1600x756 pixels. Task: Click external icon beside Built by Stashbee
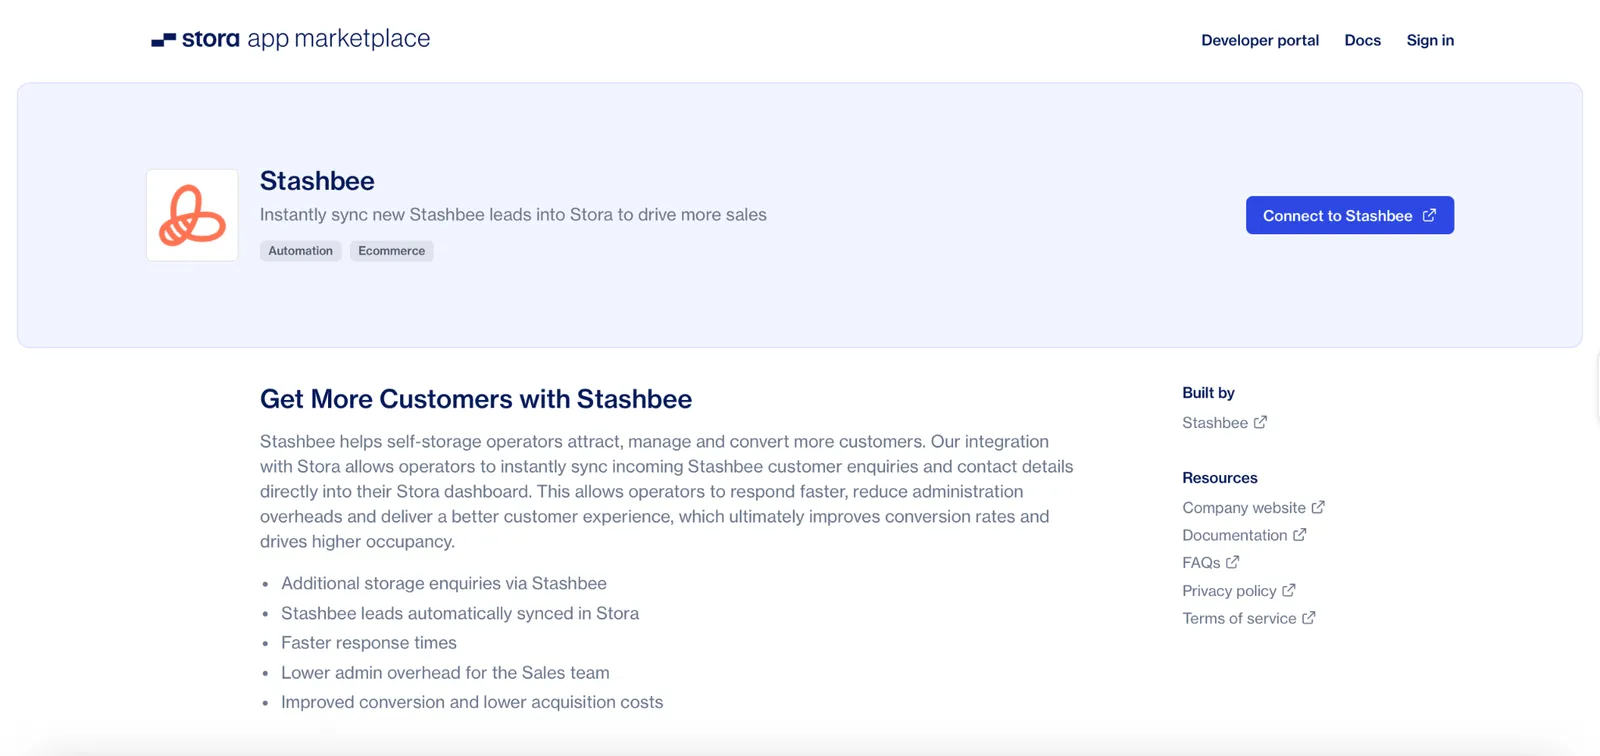1260,422
